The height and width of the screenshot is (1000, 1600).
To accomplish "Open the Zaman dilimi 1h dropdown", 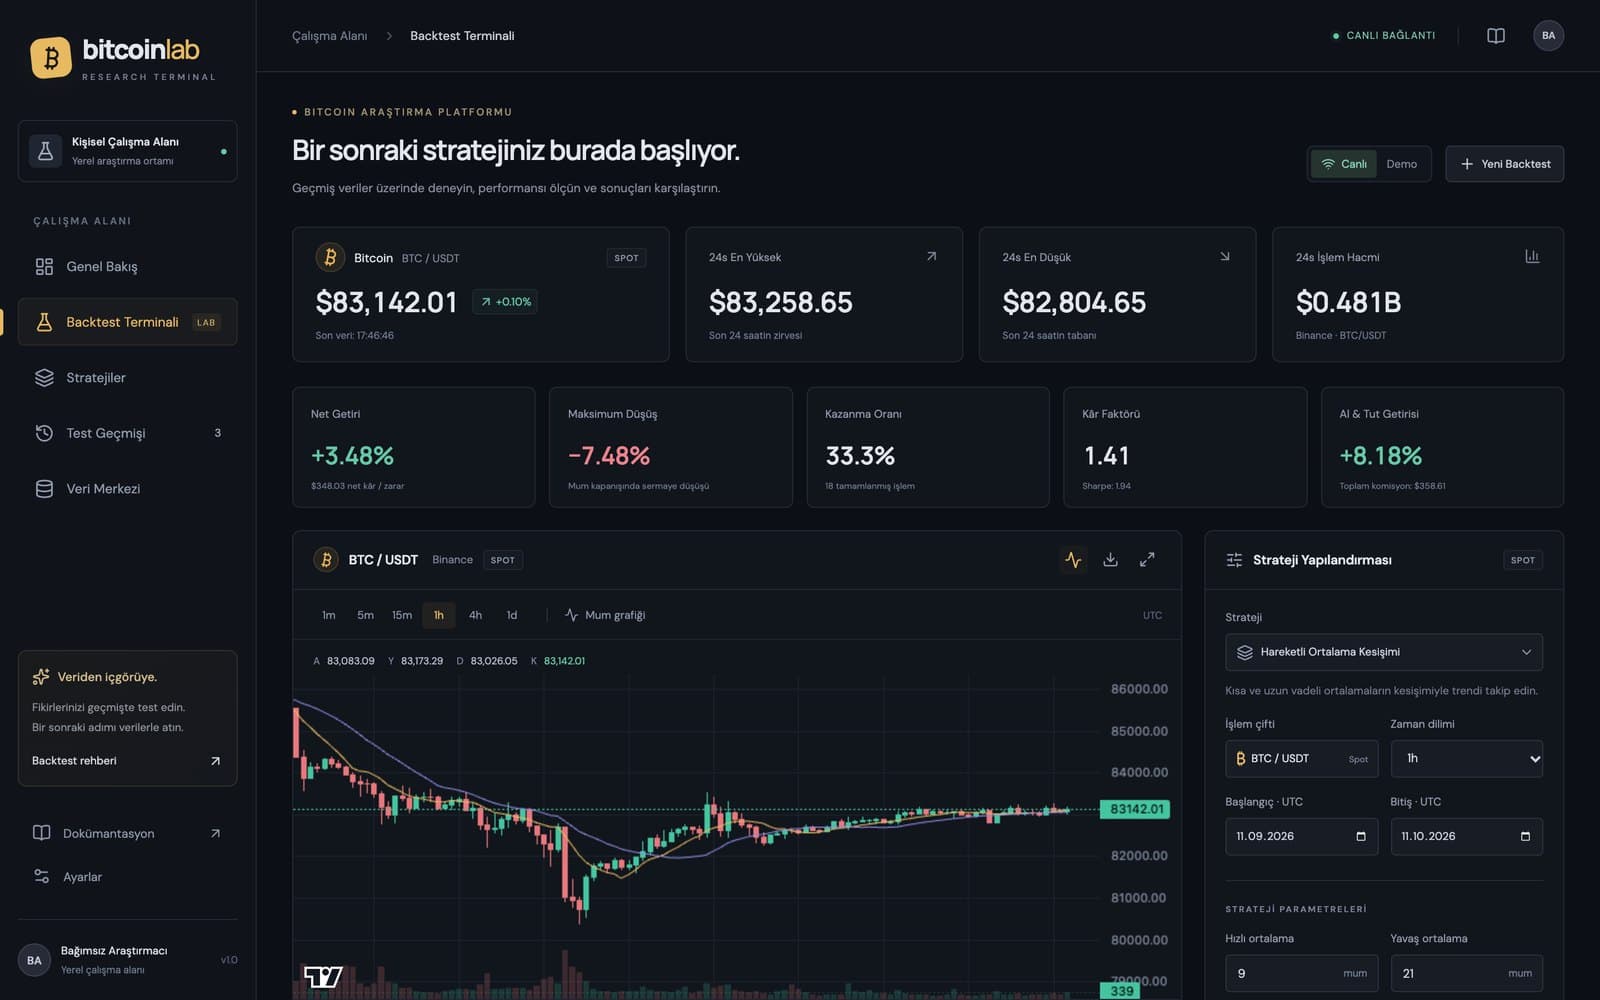I will 1466,759.
